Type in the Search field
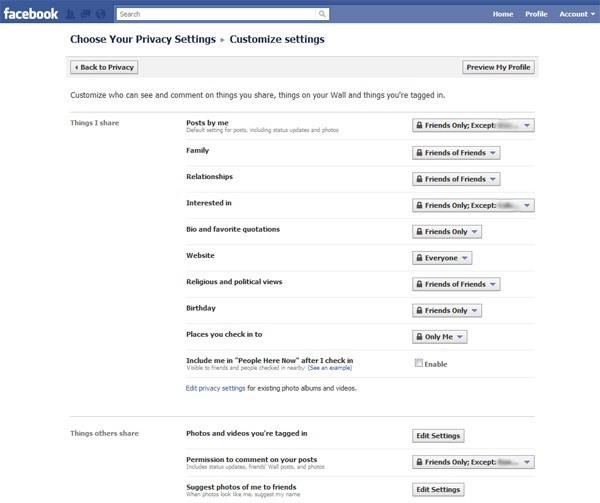This screenshot has width=600, height=503. (x=215, y=15)
